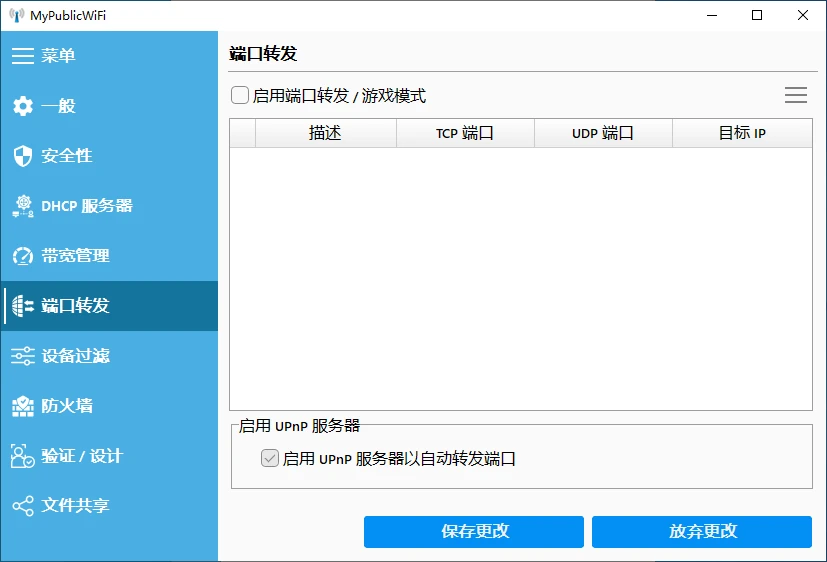Click the MyPublicWiFi title bar app icon
The height and width of the screenshot is (562, 827).
(15, 15)
